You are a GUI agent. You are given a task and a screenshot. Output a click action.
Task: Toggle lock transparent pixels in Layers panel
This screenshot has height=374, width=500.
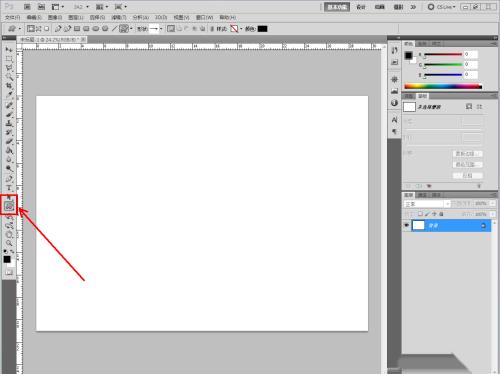tap(420, 214)
